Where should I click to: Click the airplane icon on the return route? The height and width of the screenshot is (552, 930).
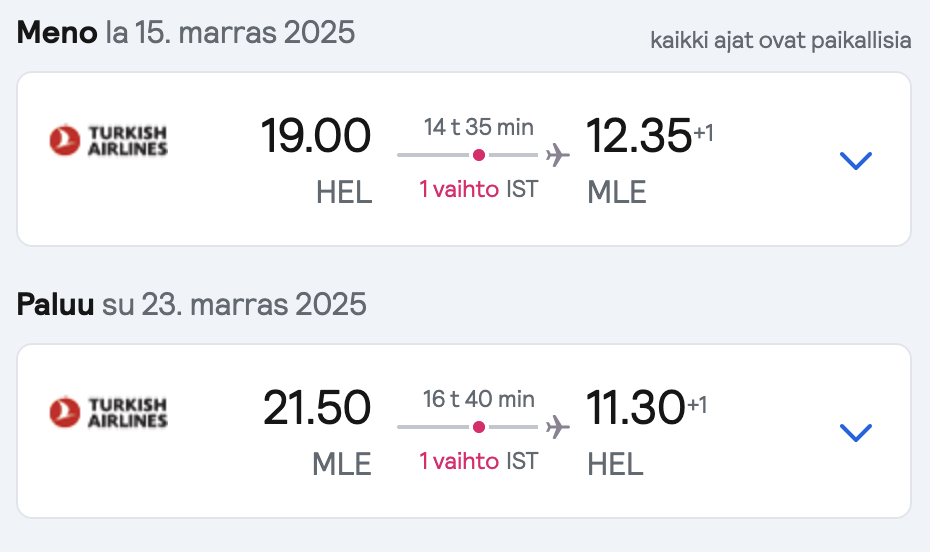[558, 427]
